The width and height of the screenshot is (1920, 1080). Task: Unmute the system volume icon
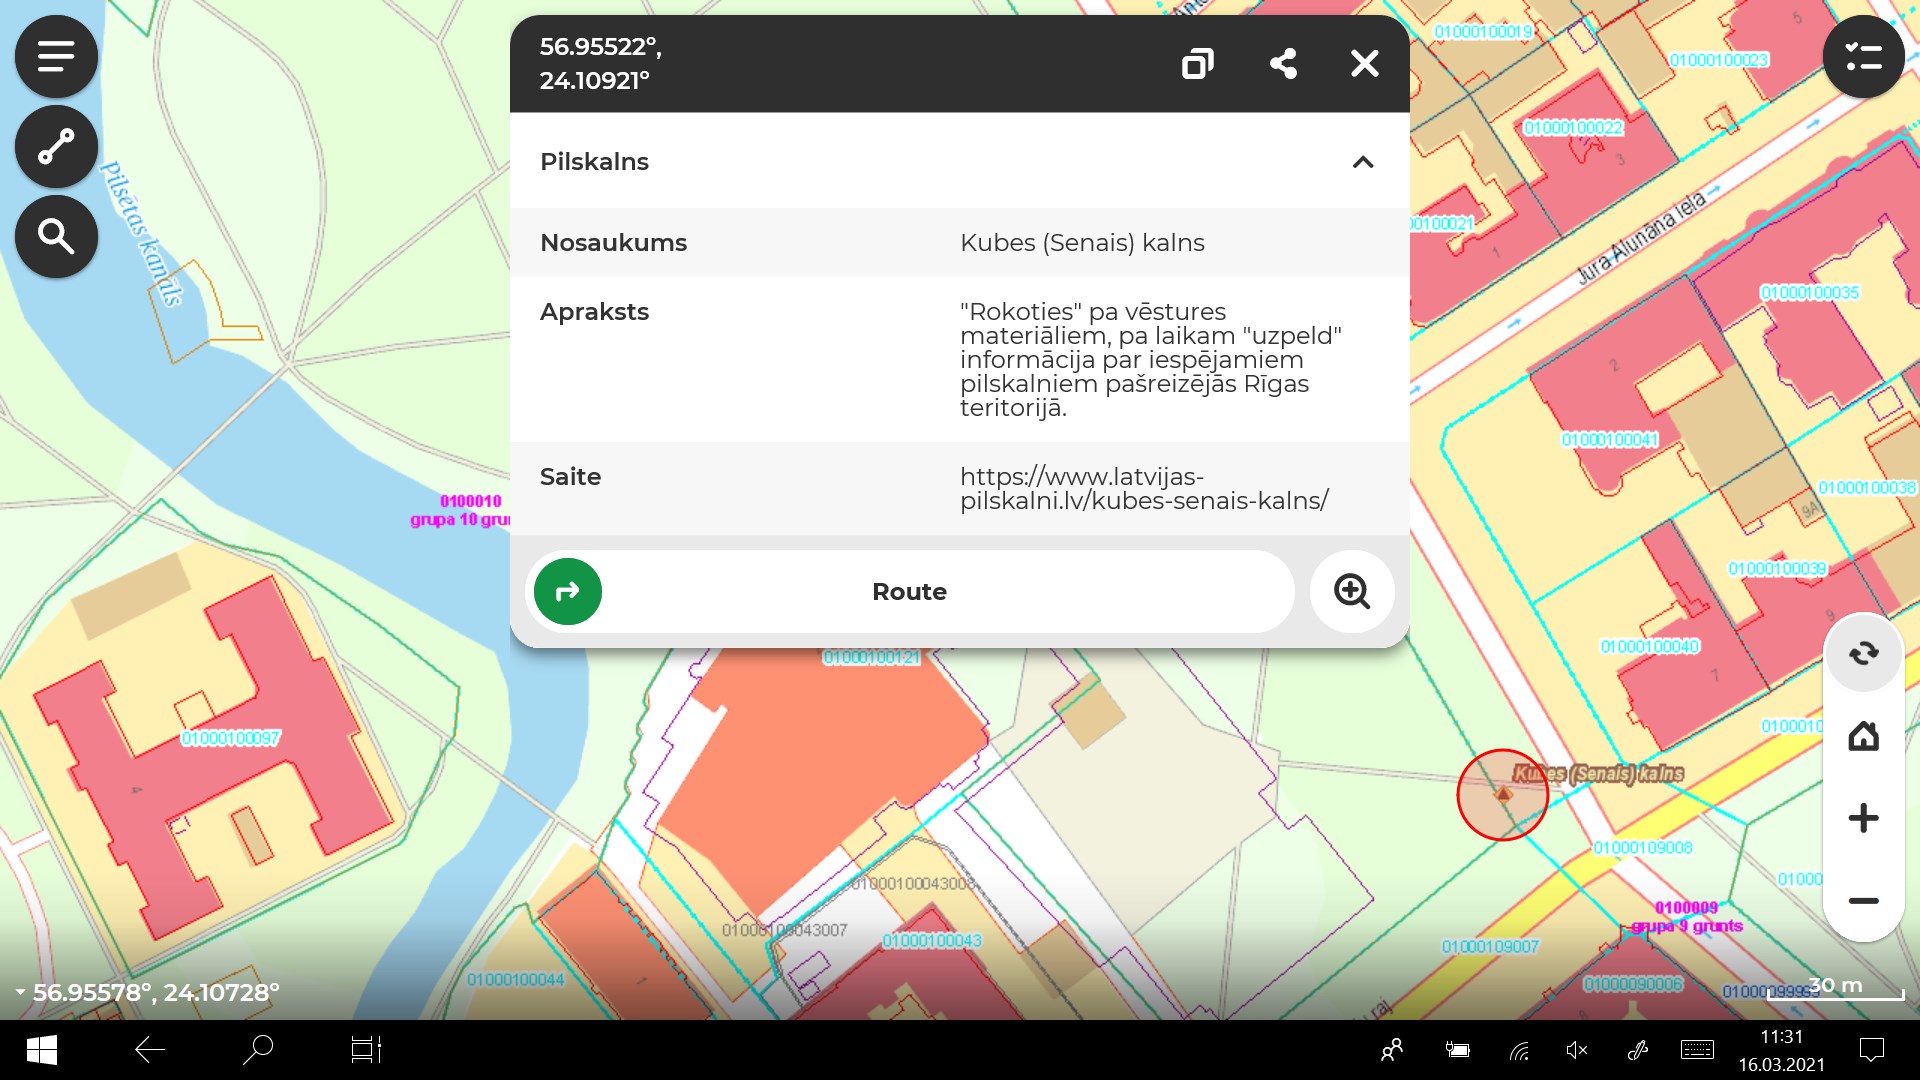tap(1576, 1050)
